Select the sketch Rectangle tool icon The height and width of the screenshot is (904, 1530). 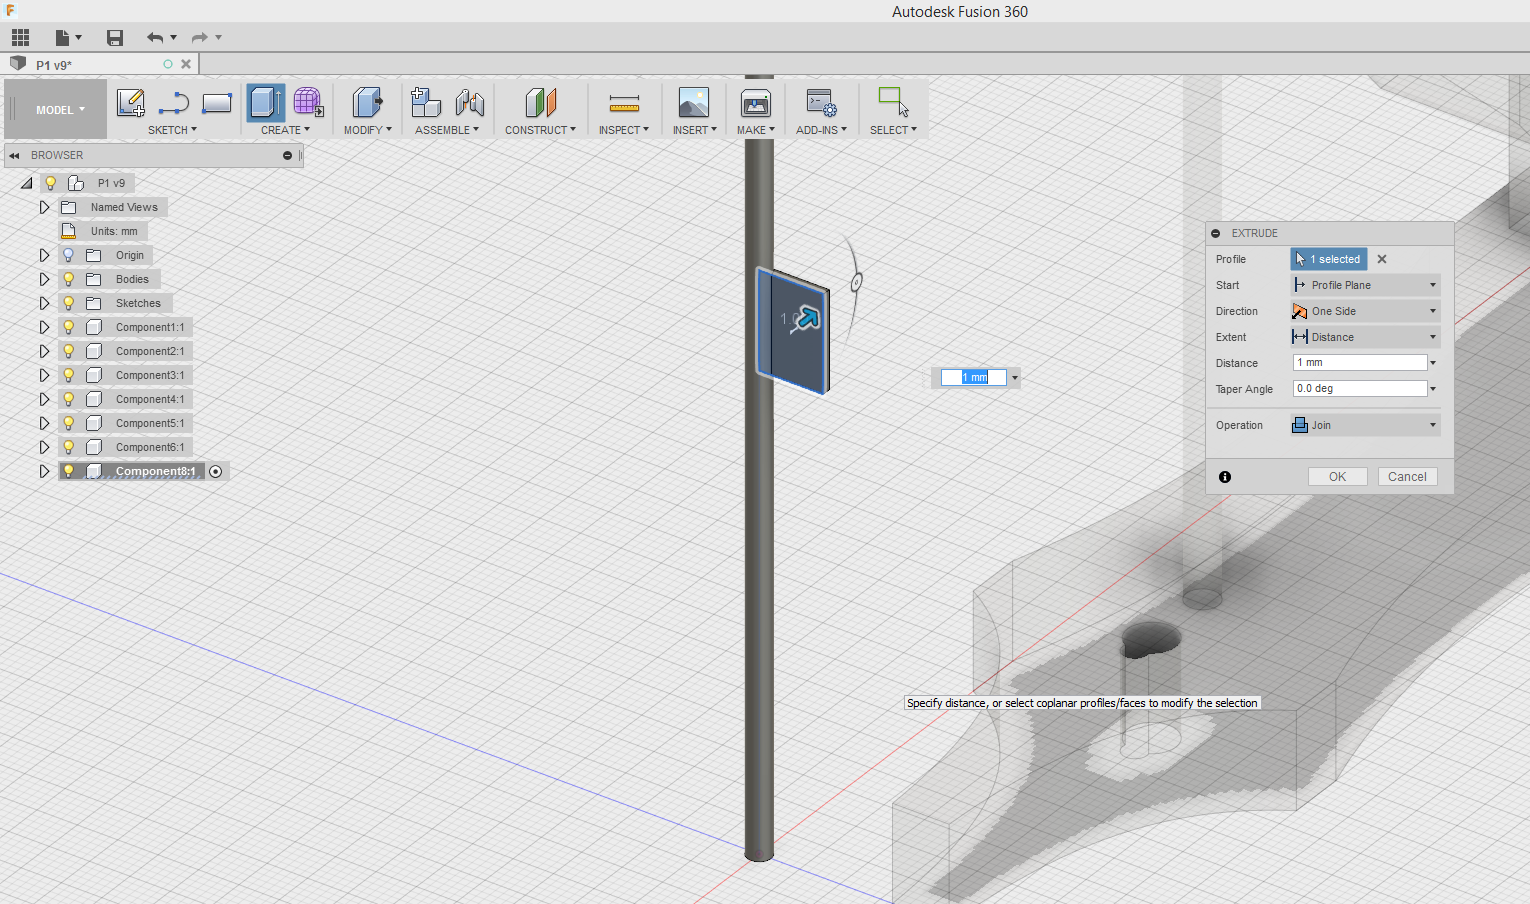217,103
